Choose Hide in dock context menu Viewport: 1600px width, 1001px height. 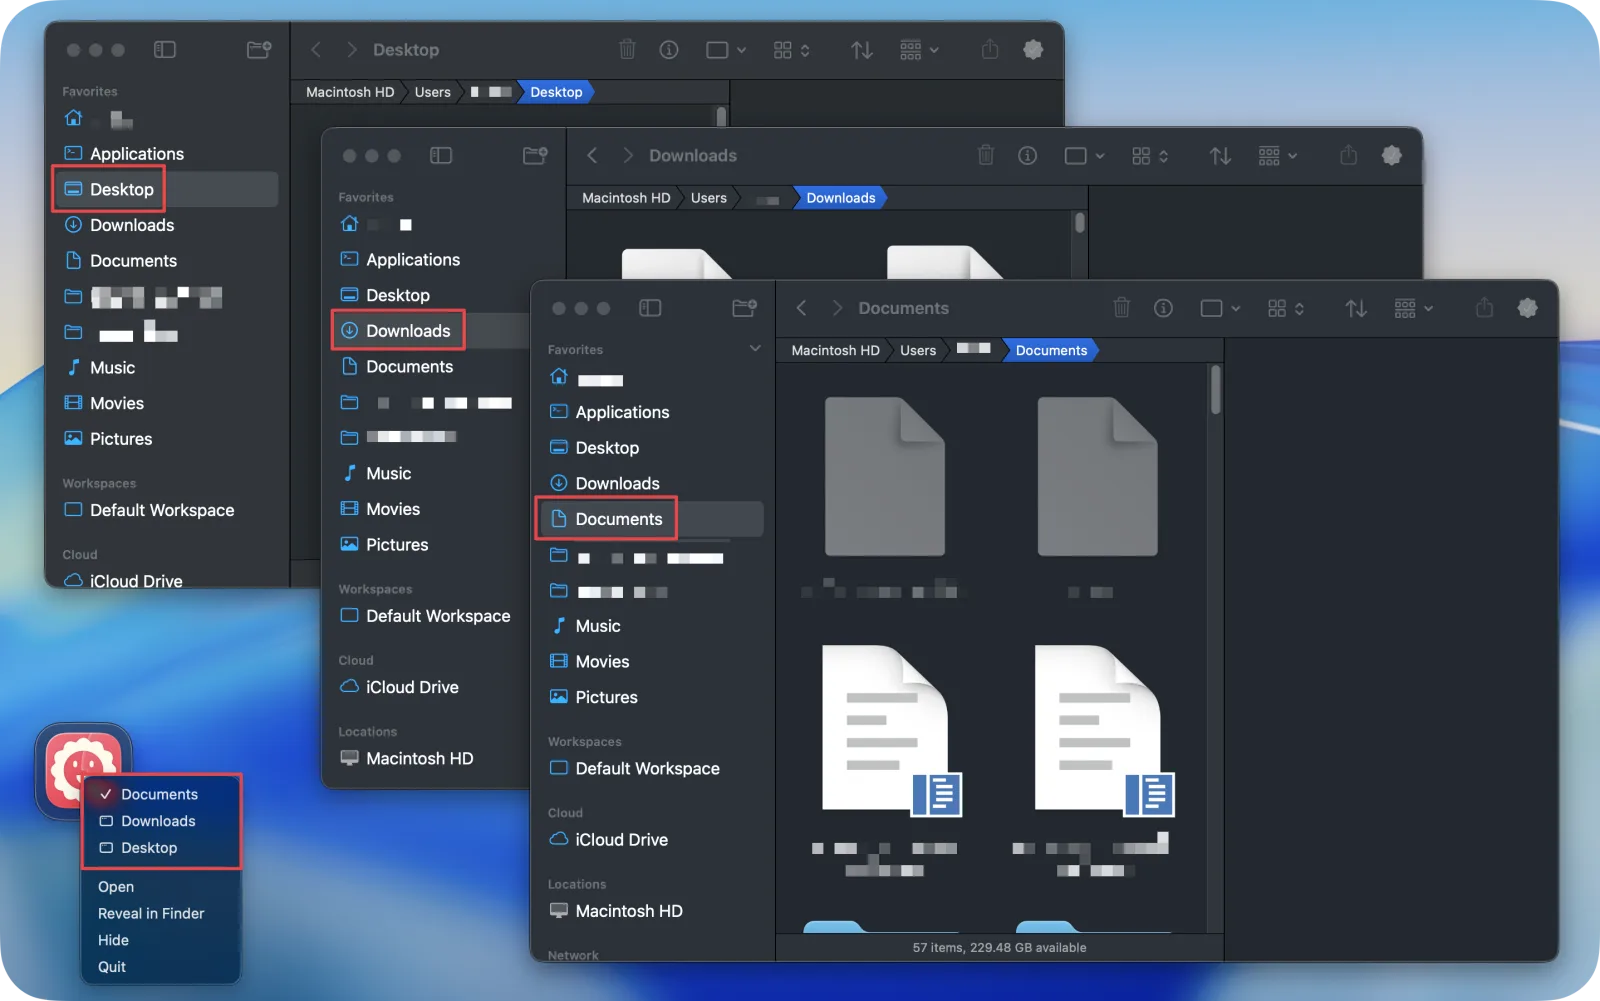(x=113, y=941)
